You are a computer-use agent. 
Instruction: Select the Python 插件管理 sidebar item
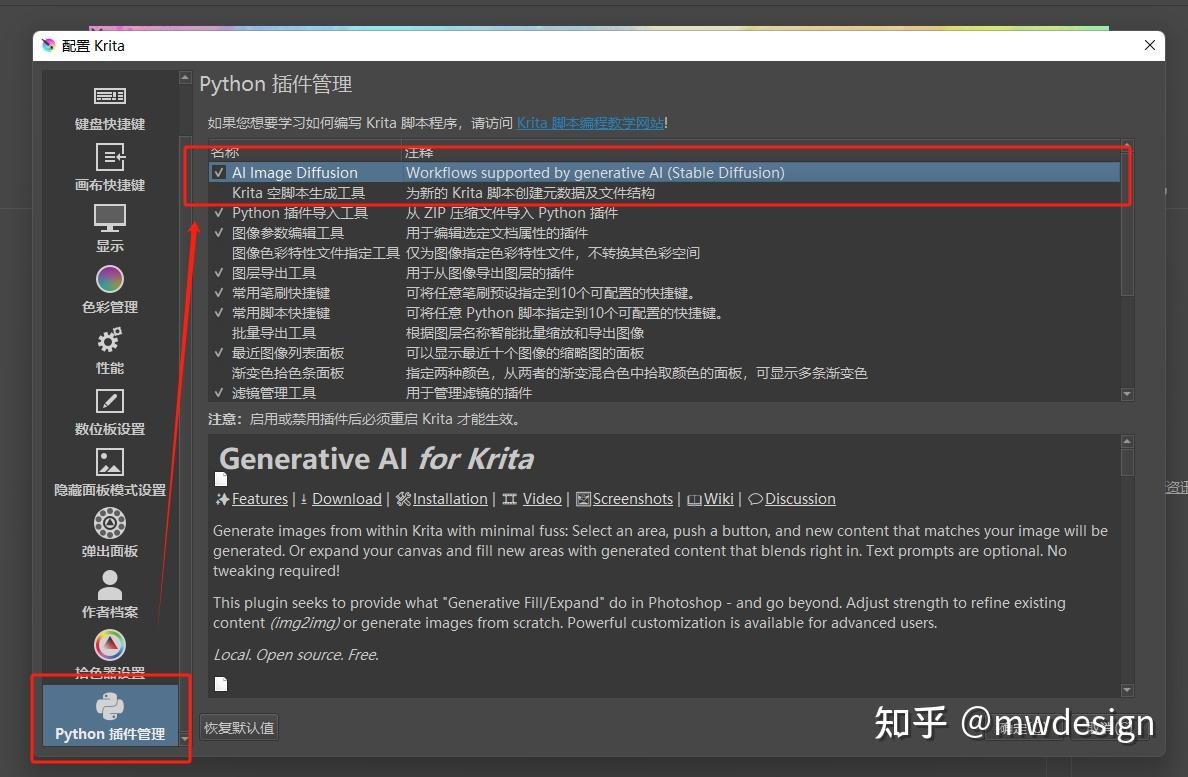(109, 715)
